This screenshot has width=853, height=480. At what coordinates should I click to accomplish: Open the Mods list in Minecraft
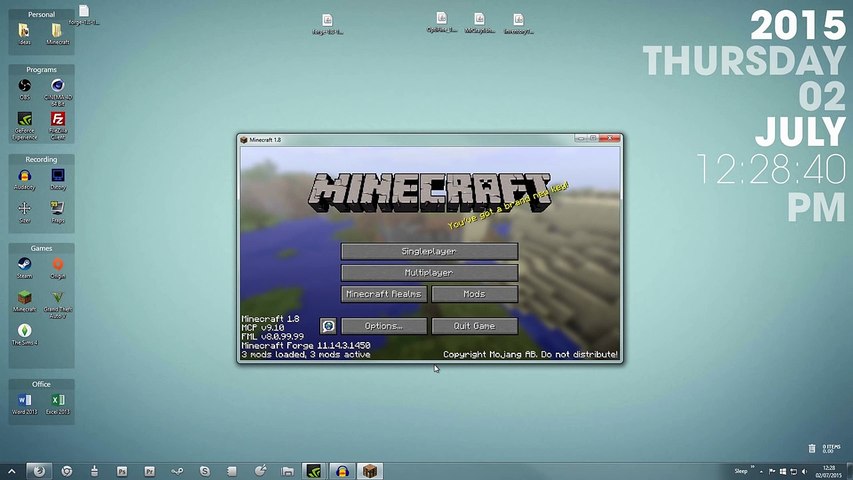click(474, 294)
